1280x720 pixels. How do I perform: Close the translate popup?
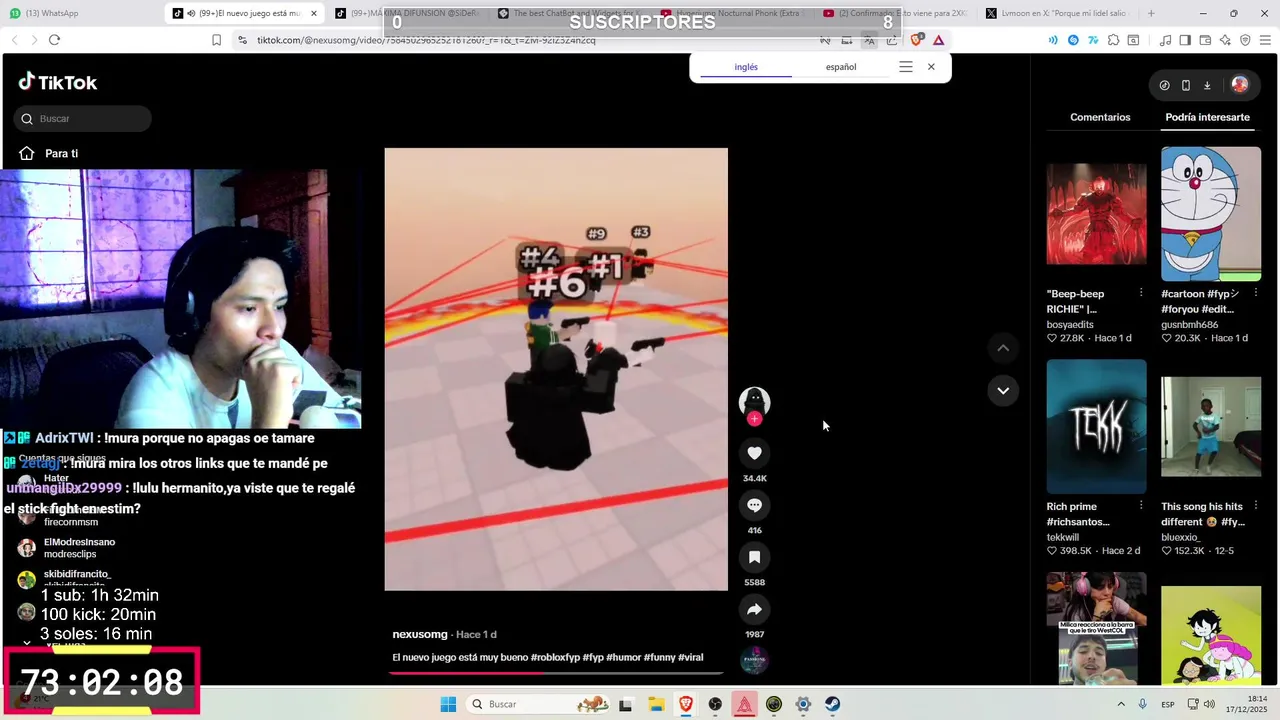[x=931, y=67]
